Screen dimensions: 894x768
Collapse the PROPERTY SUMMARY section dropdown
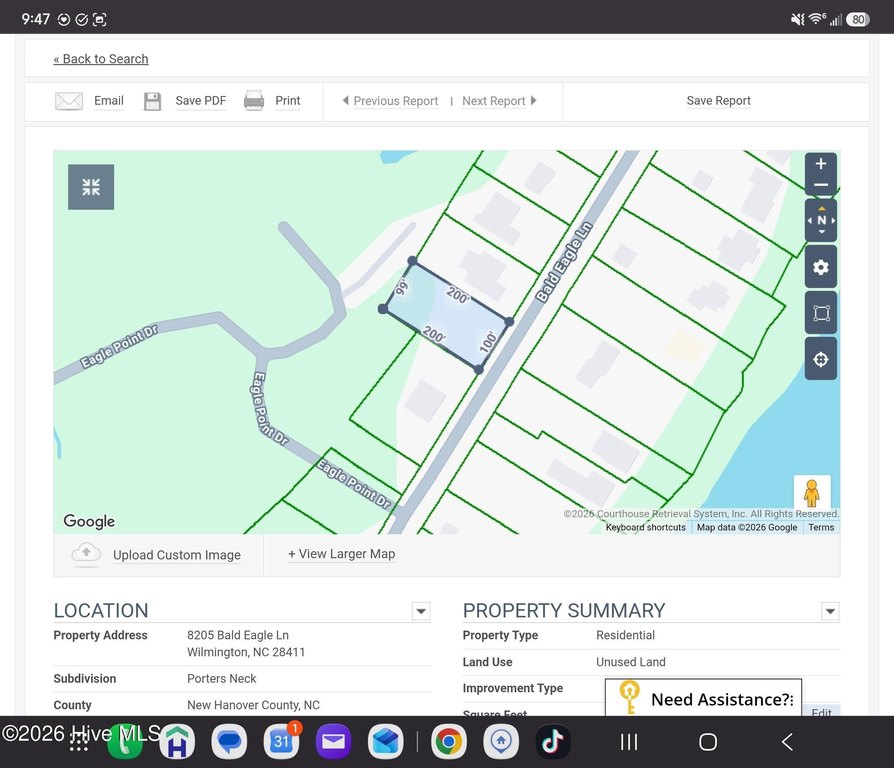(x=830, y=611)
